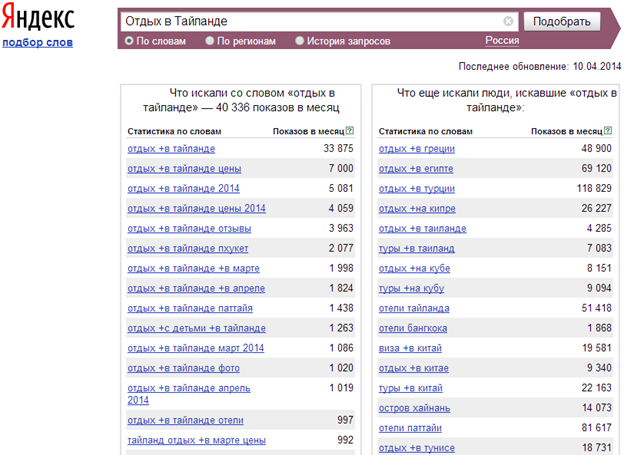The height and width of the screenshot is (455, 624).
Task: Open the тайланд отдых +в марте цены link
Action: click(197, 440)
